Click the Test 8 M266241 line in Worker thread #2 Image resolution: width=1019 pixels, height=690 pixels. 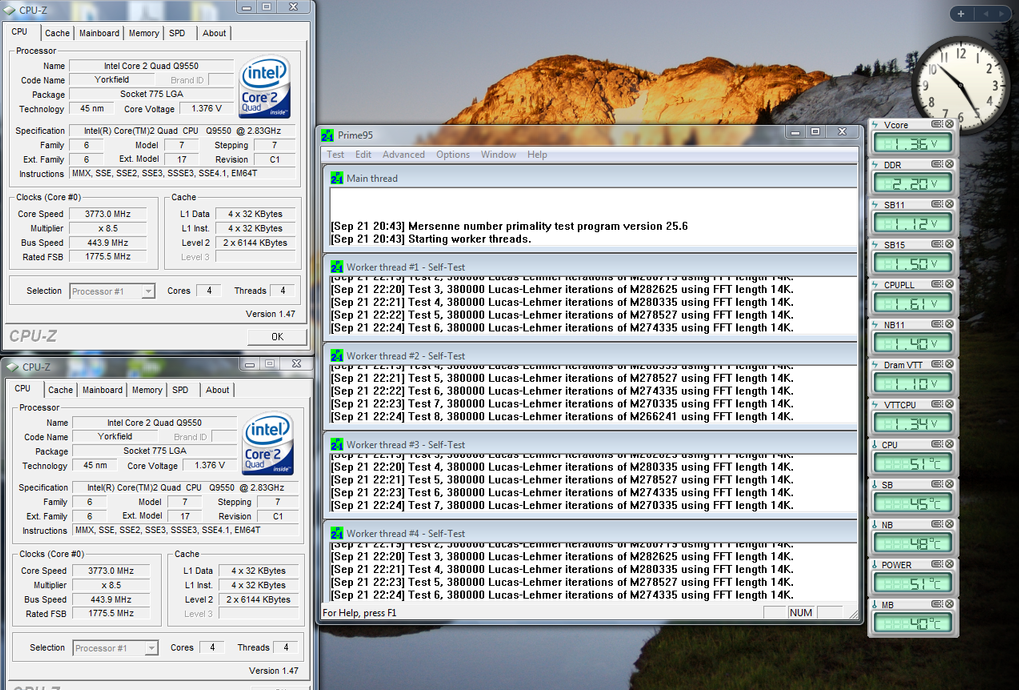[562, 416]
